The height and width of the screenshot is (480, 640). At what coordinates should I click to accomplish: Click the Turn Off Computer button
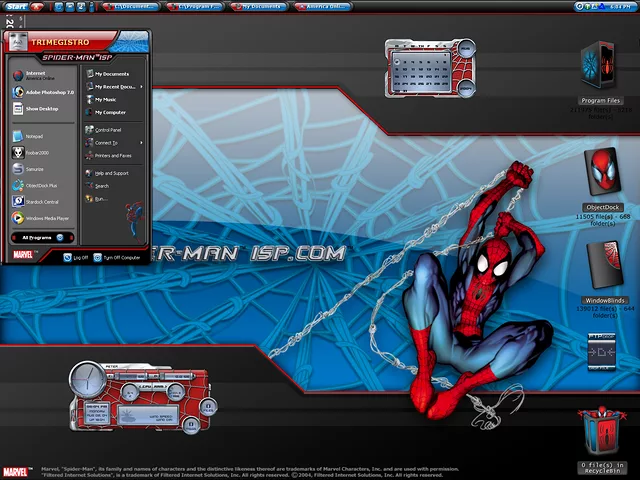click(116, 257)
